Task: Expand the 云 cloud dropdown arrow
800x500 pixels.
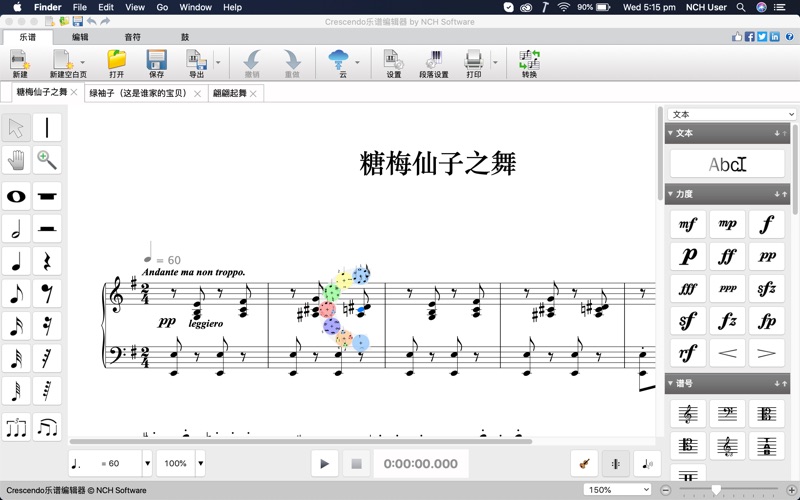Action: [358, 63]
